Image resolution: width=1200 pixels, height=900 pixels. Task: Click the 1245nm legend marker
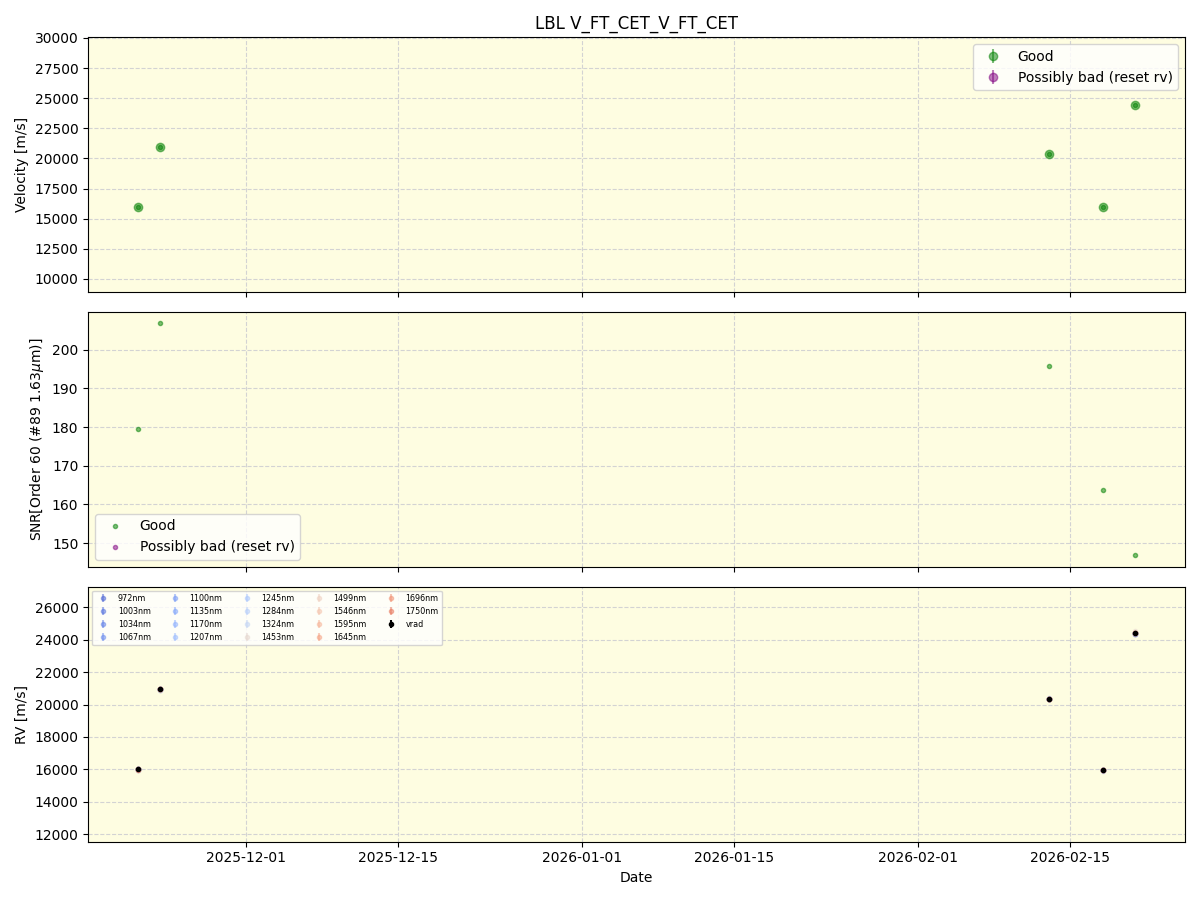tap(247, 598)
